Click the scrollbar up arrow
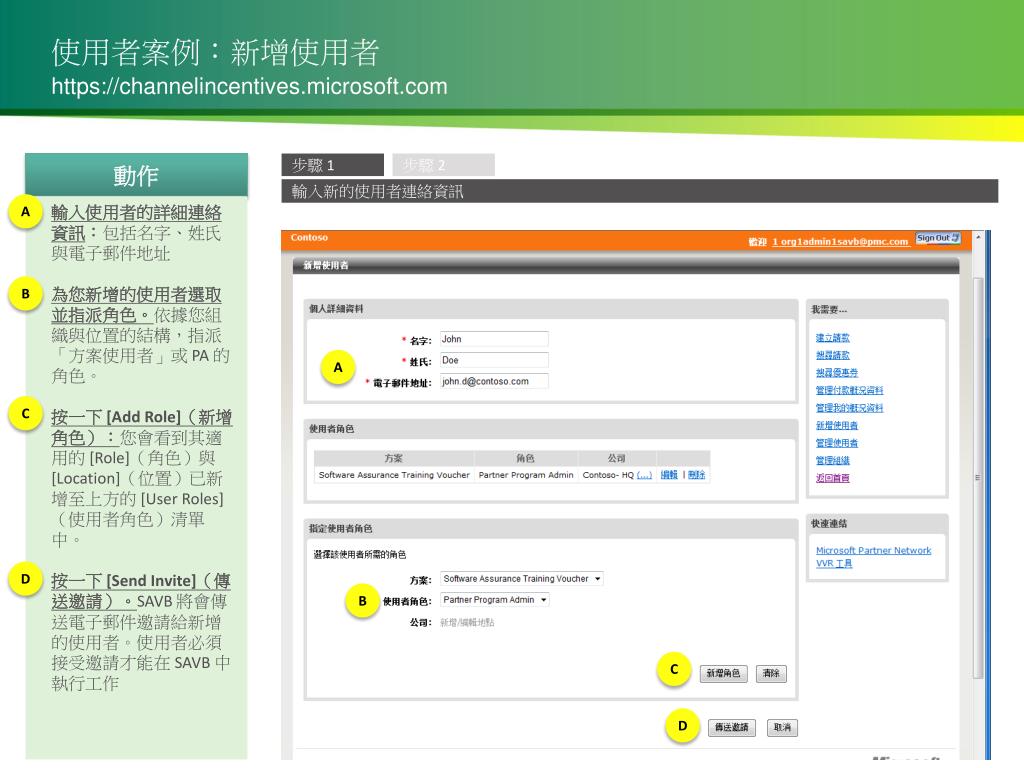 978,237
